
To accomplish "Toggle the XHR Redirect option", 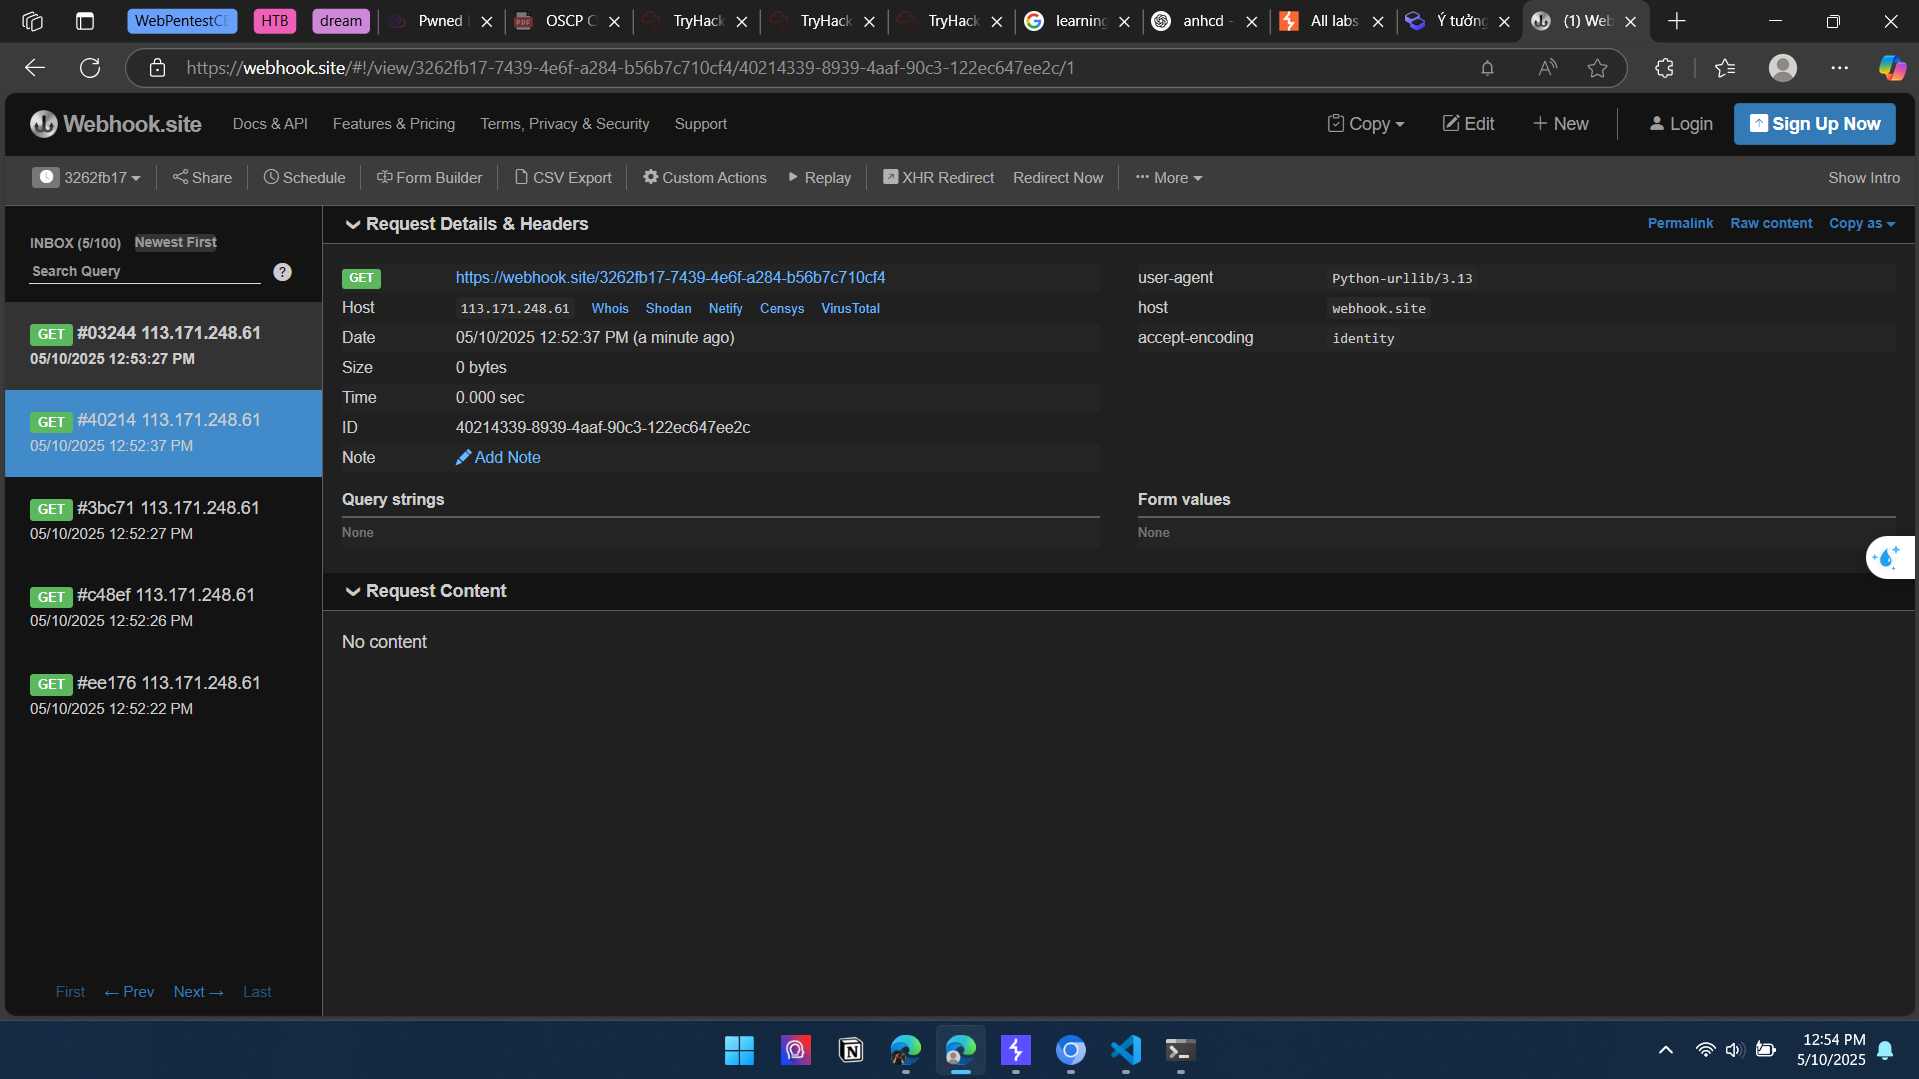I will pos(938,178).
